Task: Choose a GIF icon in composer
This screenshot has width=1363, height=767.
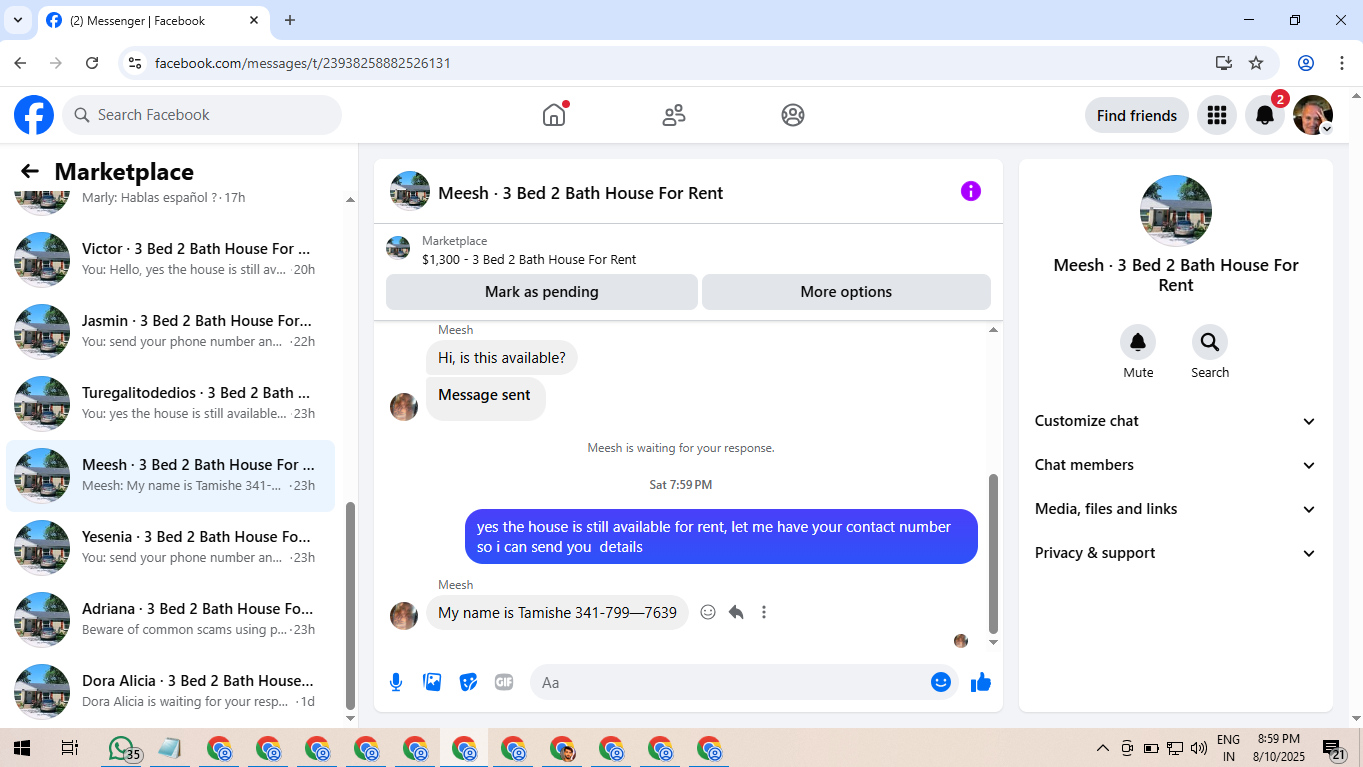Action: click(x=504, y=682)
